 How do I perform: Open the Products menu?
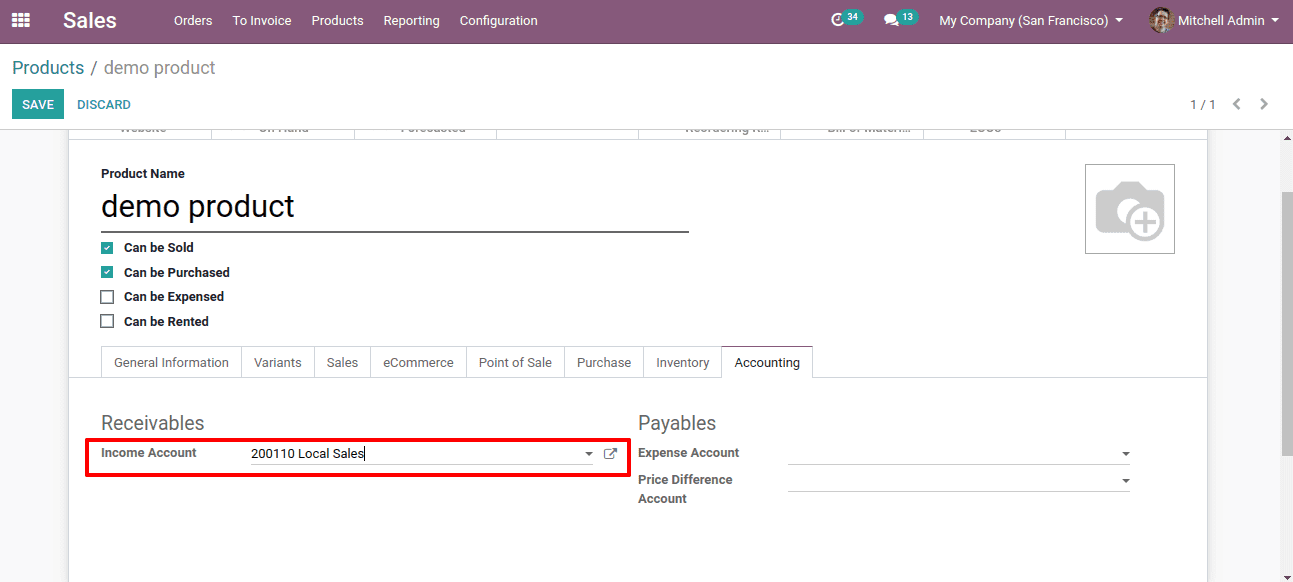[x=337, y=20]
